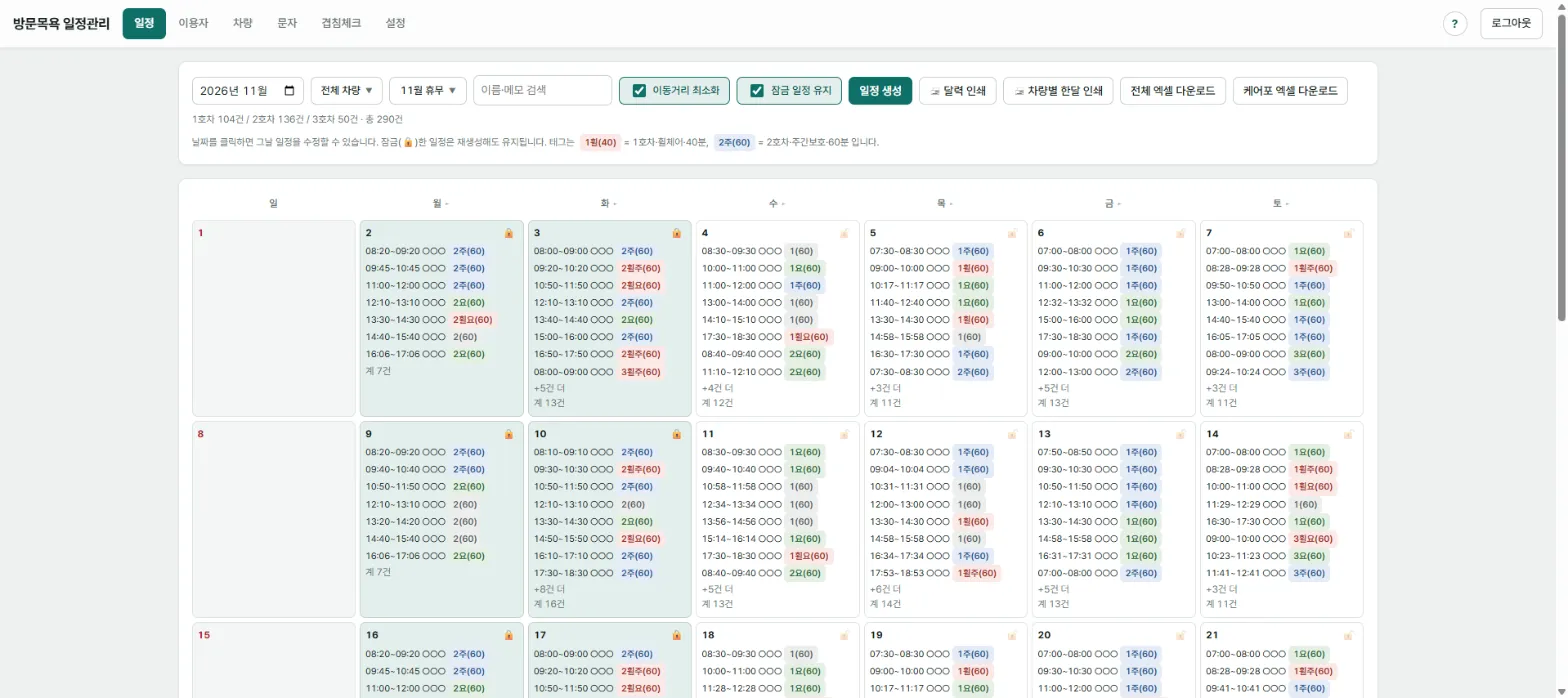Click the lock icon on day 3
The image size is (1568, 698).
tap(676, 233)
